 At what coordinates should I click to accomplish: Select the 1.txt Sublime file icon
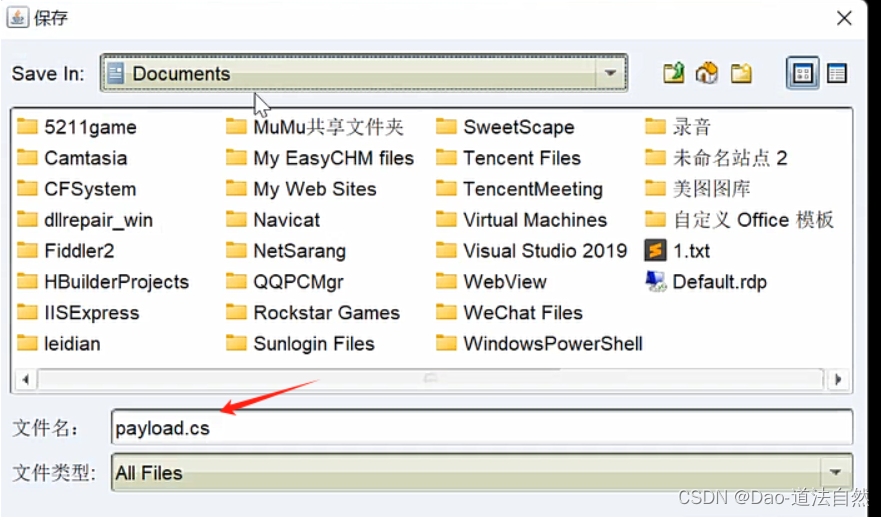[x=655, y=250]
